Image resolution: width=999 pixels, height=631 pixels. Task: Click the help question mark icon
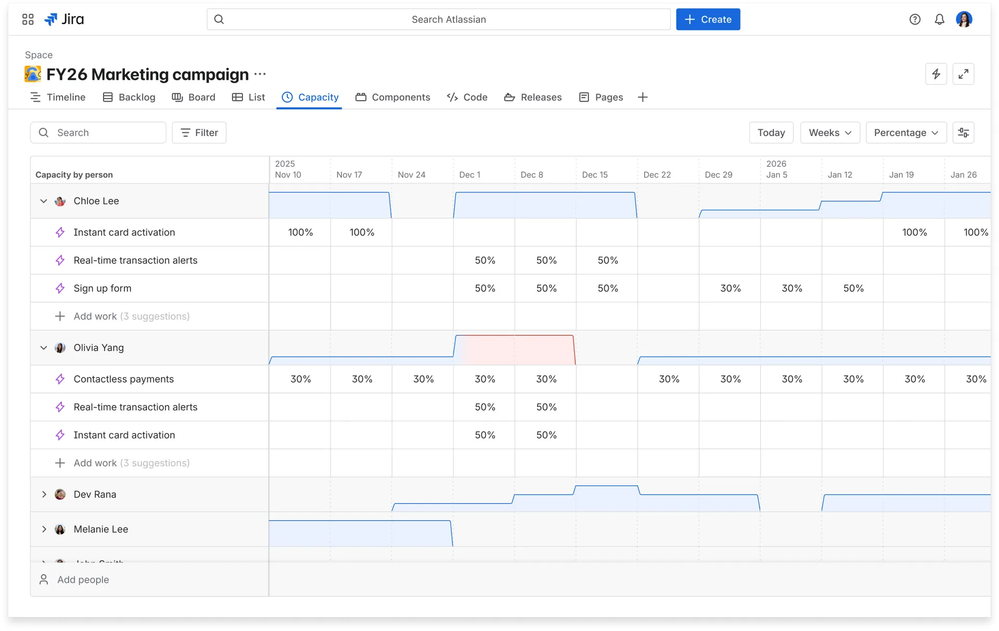914,19
